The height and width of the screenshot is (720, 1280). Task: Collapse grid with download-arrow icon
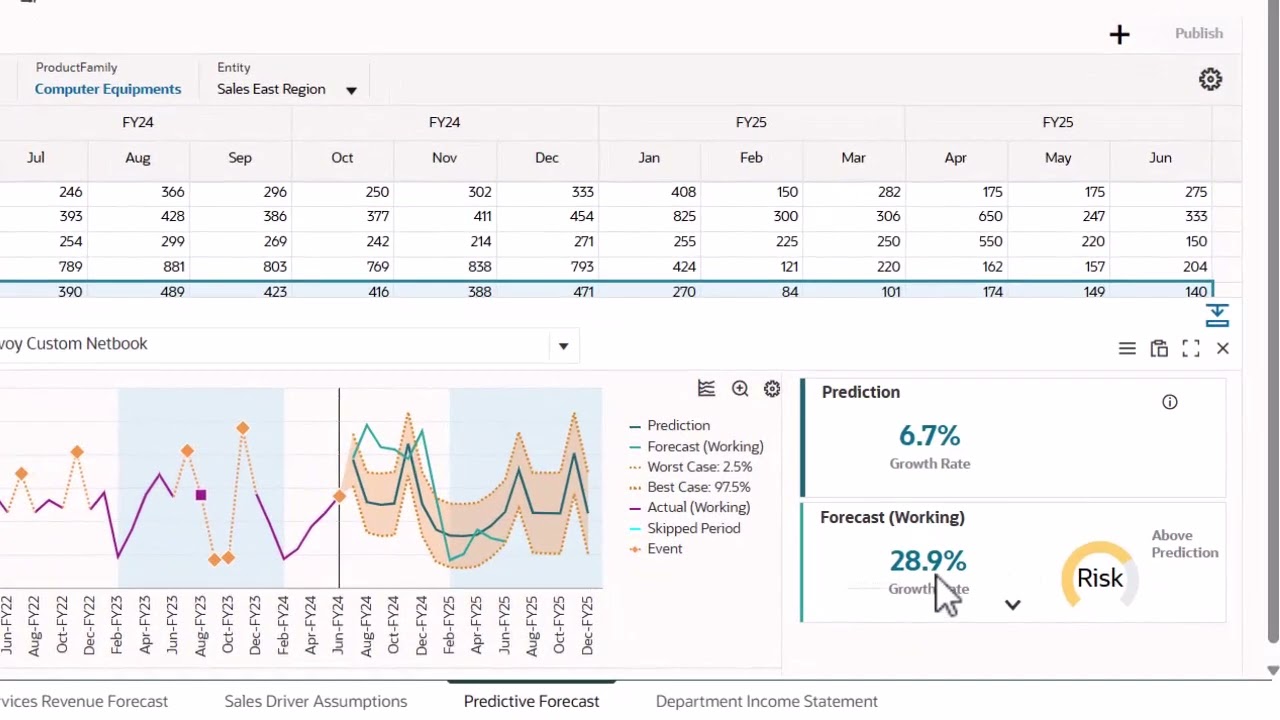click(x=1217, y=315)
